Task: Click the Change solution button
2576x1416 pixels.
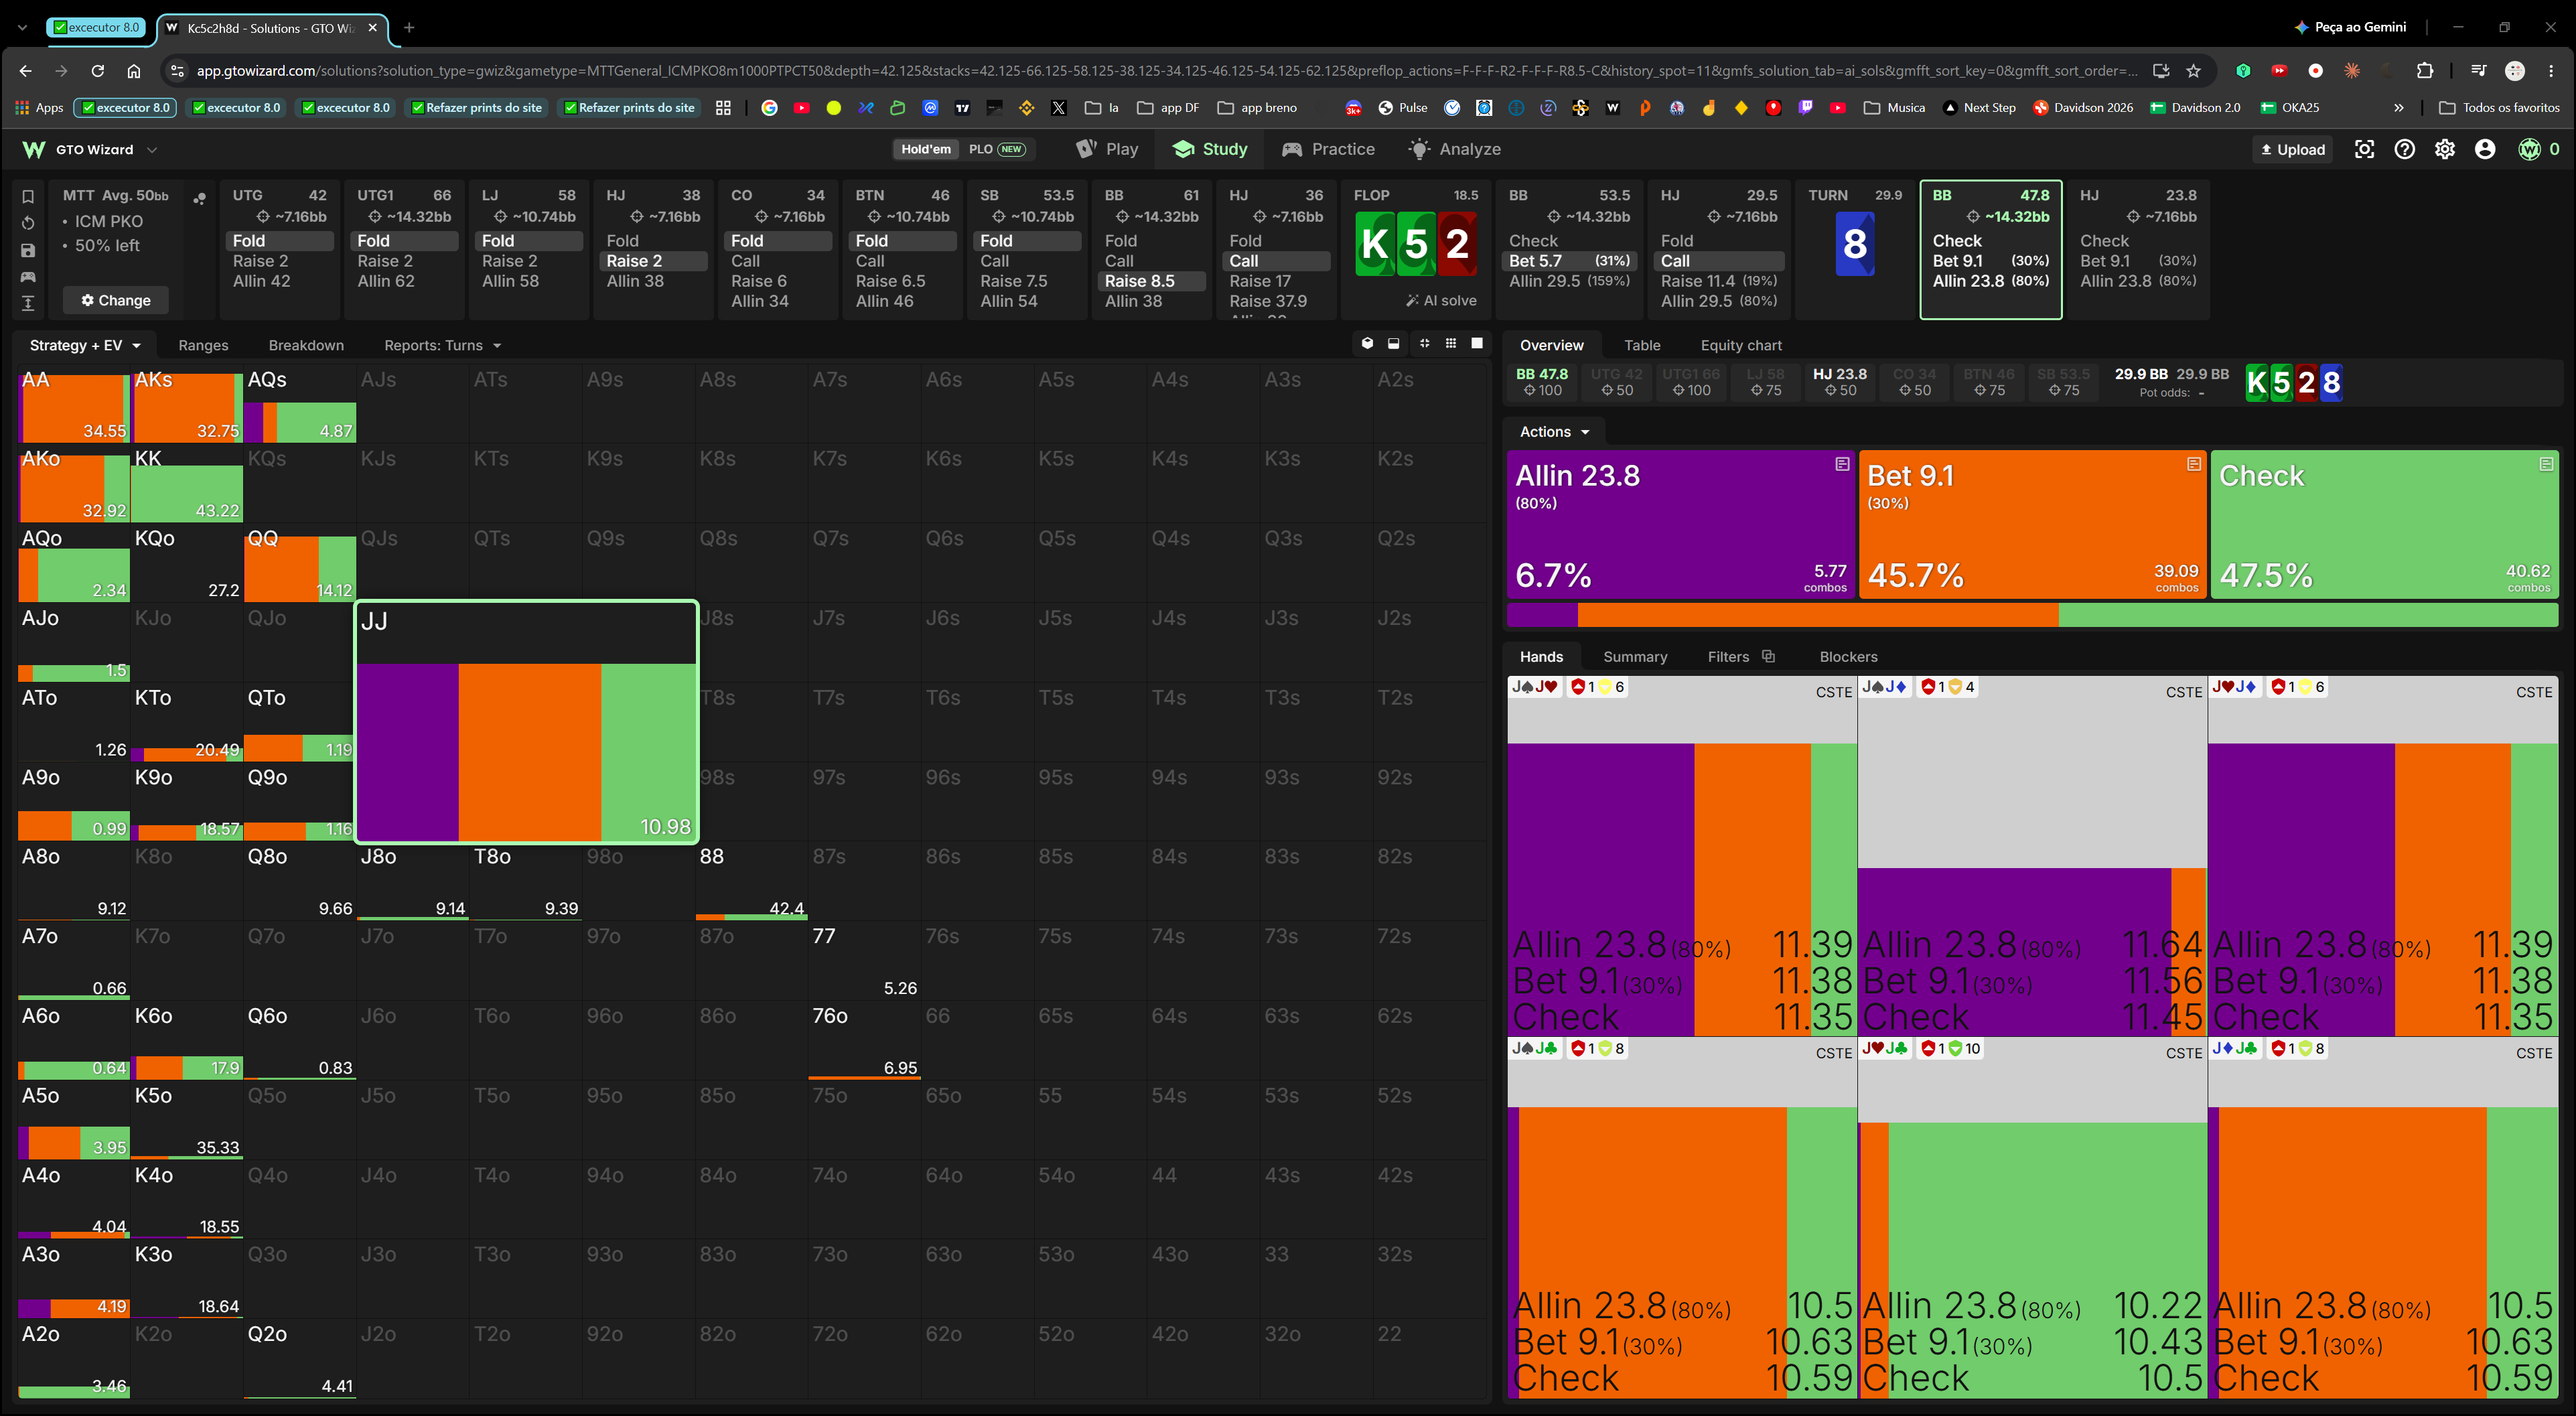Action: click(x=116, y=300)
